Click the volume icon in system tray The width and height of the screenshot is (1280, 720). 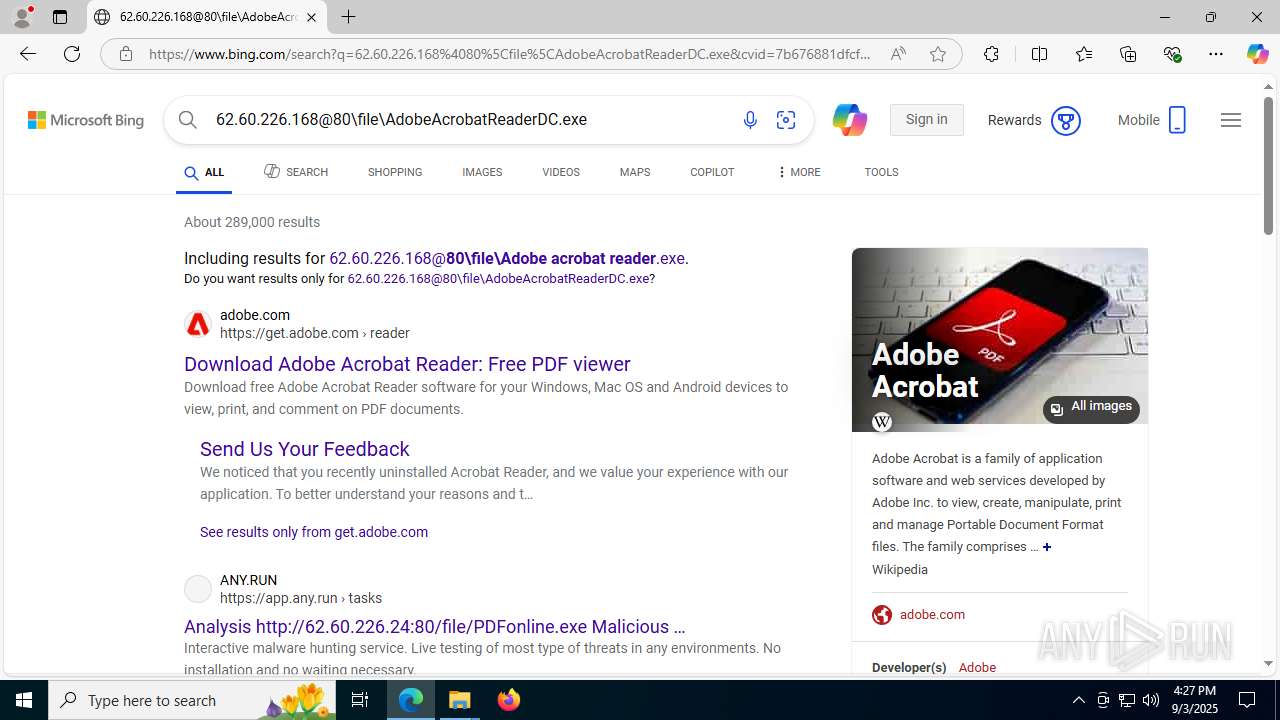1151,700
